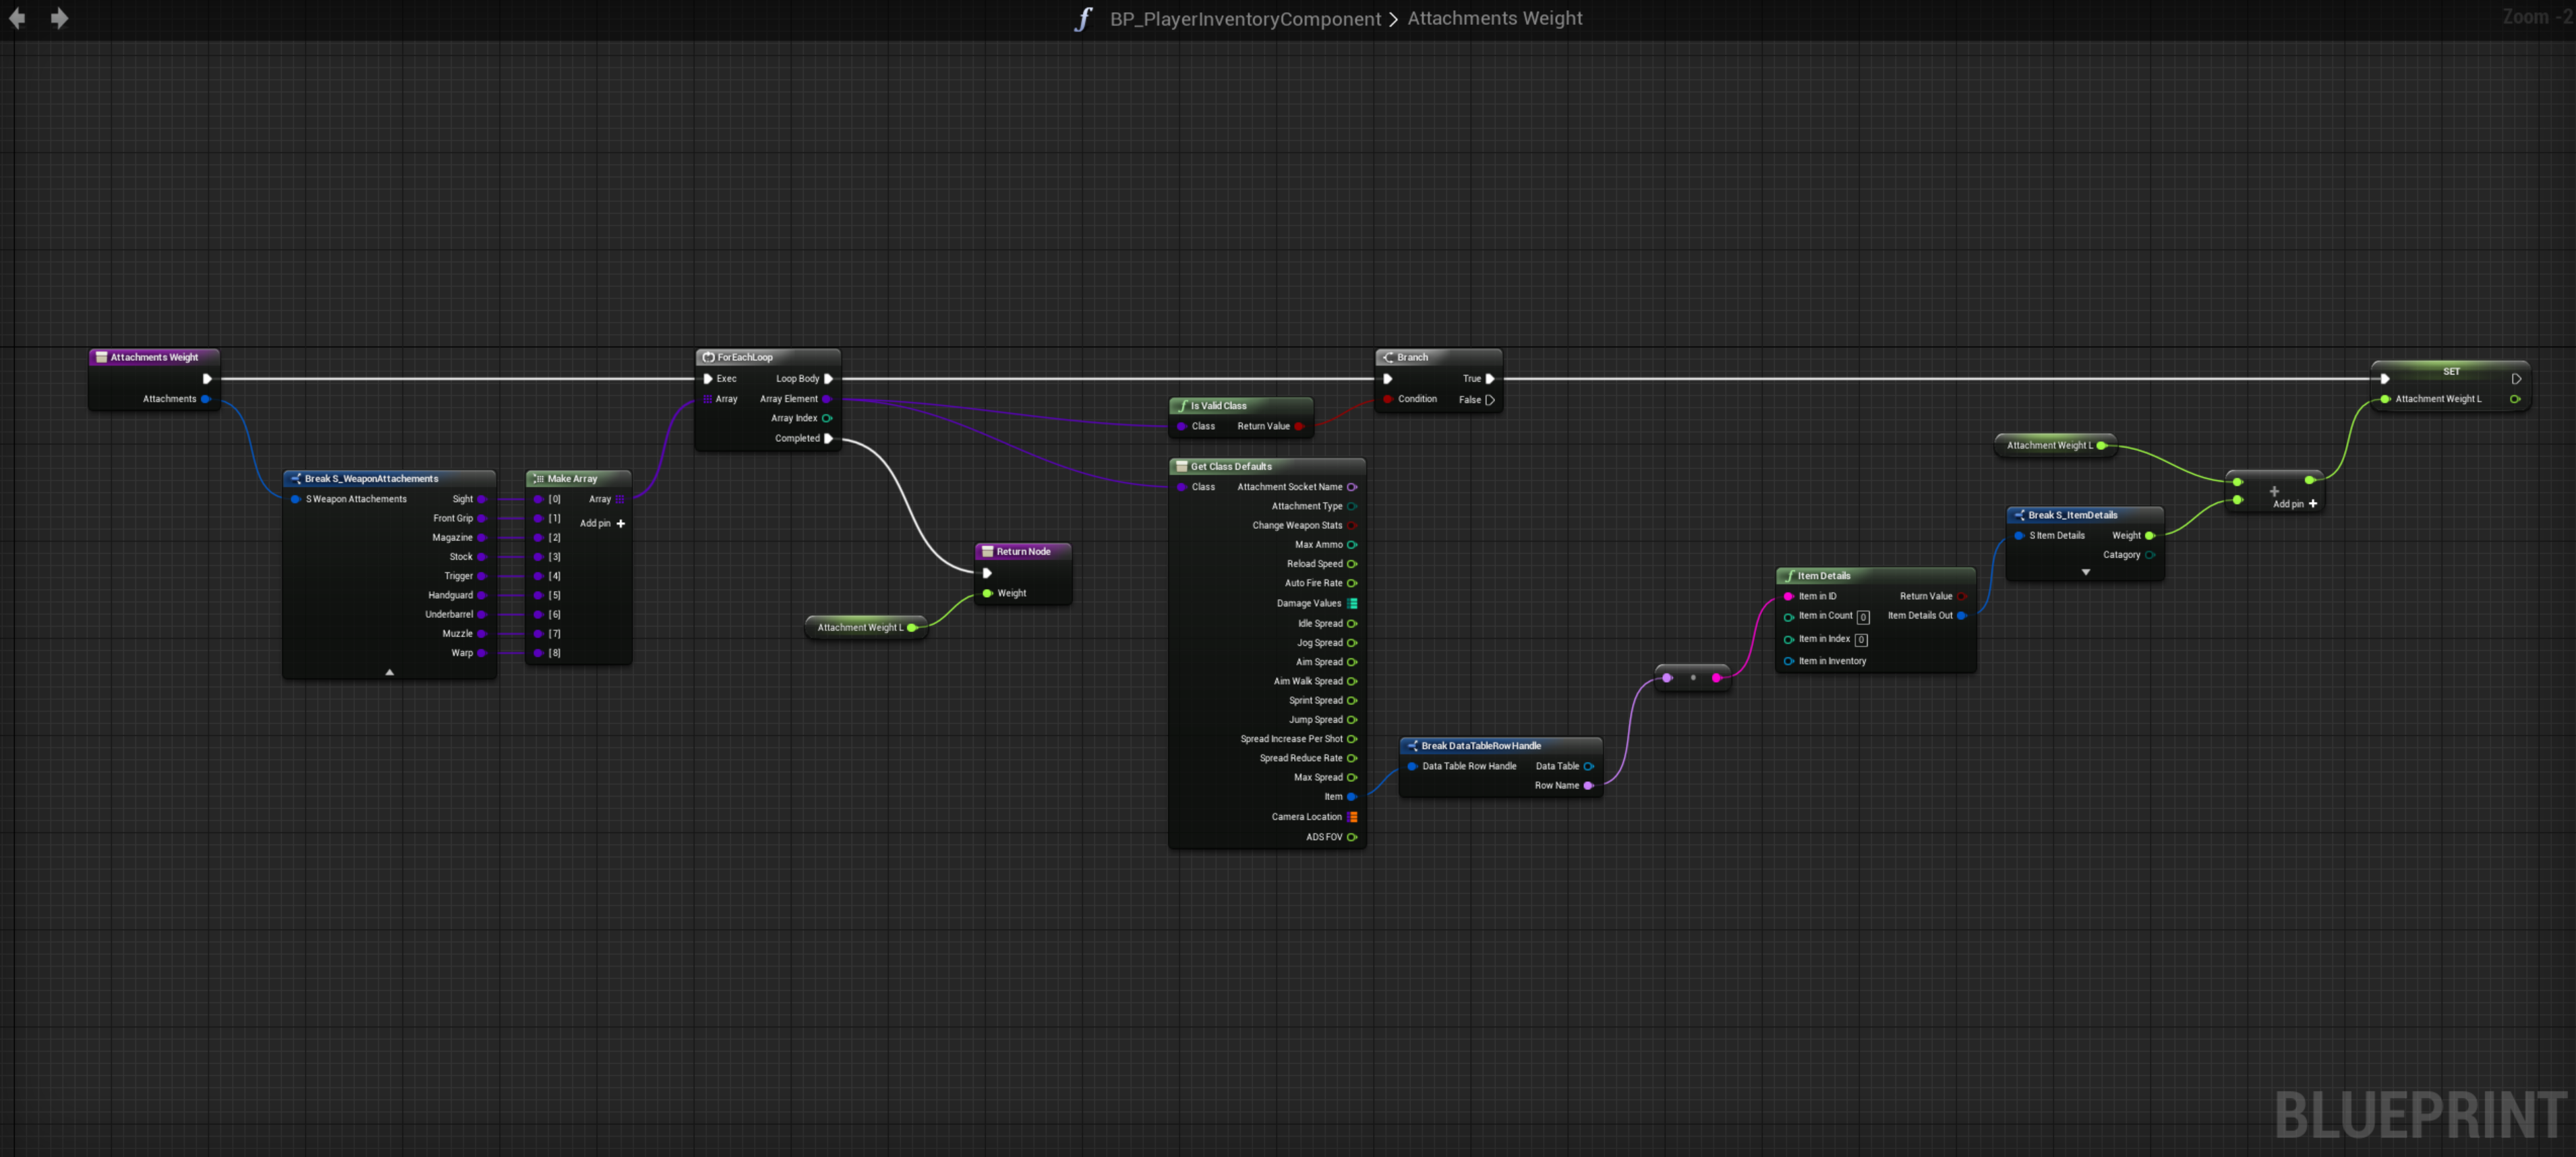Click the Branch node's Condition pin
Screen dimensions: 2576x1157
click(x=1388, y=400)
